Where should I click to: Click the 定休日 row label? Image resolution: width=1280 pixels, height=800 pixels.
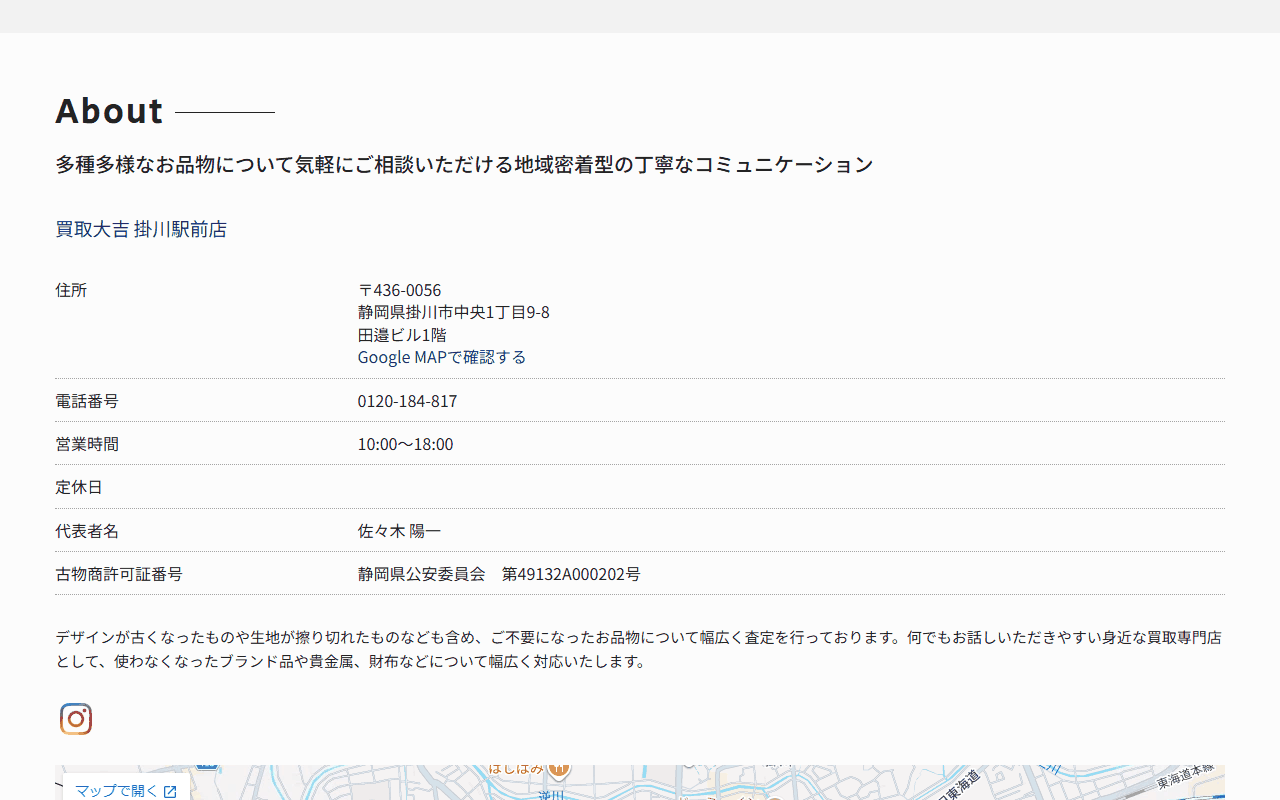pyautogui.click(x=79, y=487)
